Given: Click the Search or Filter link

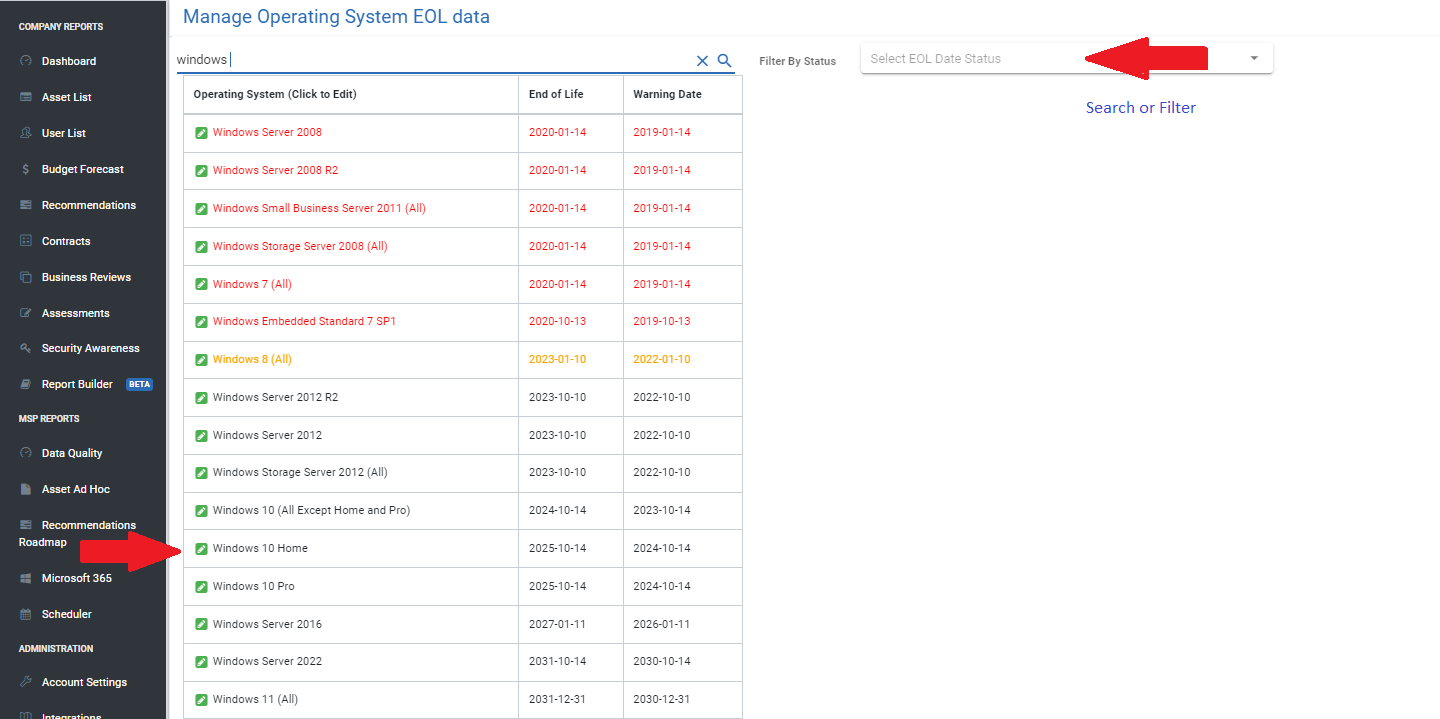Looking at the screenshot, I should (1140, 107).
